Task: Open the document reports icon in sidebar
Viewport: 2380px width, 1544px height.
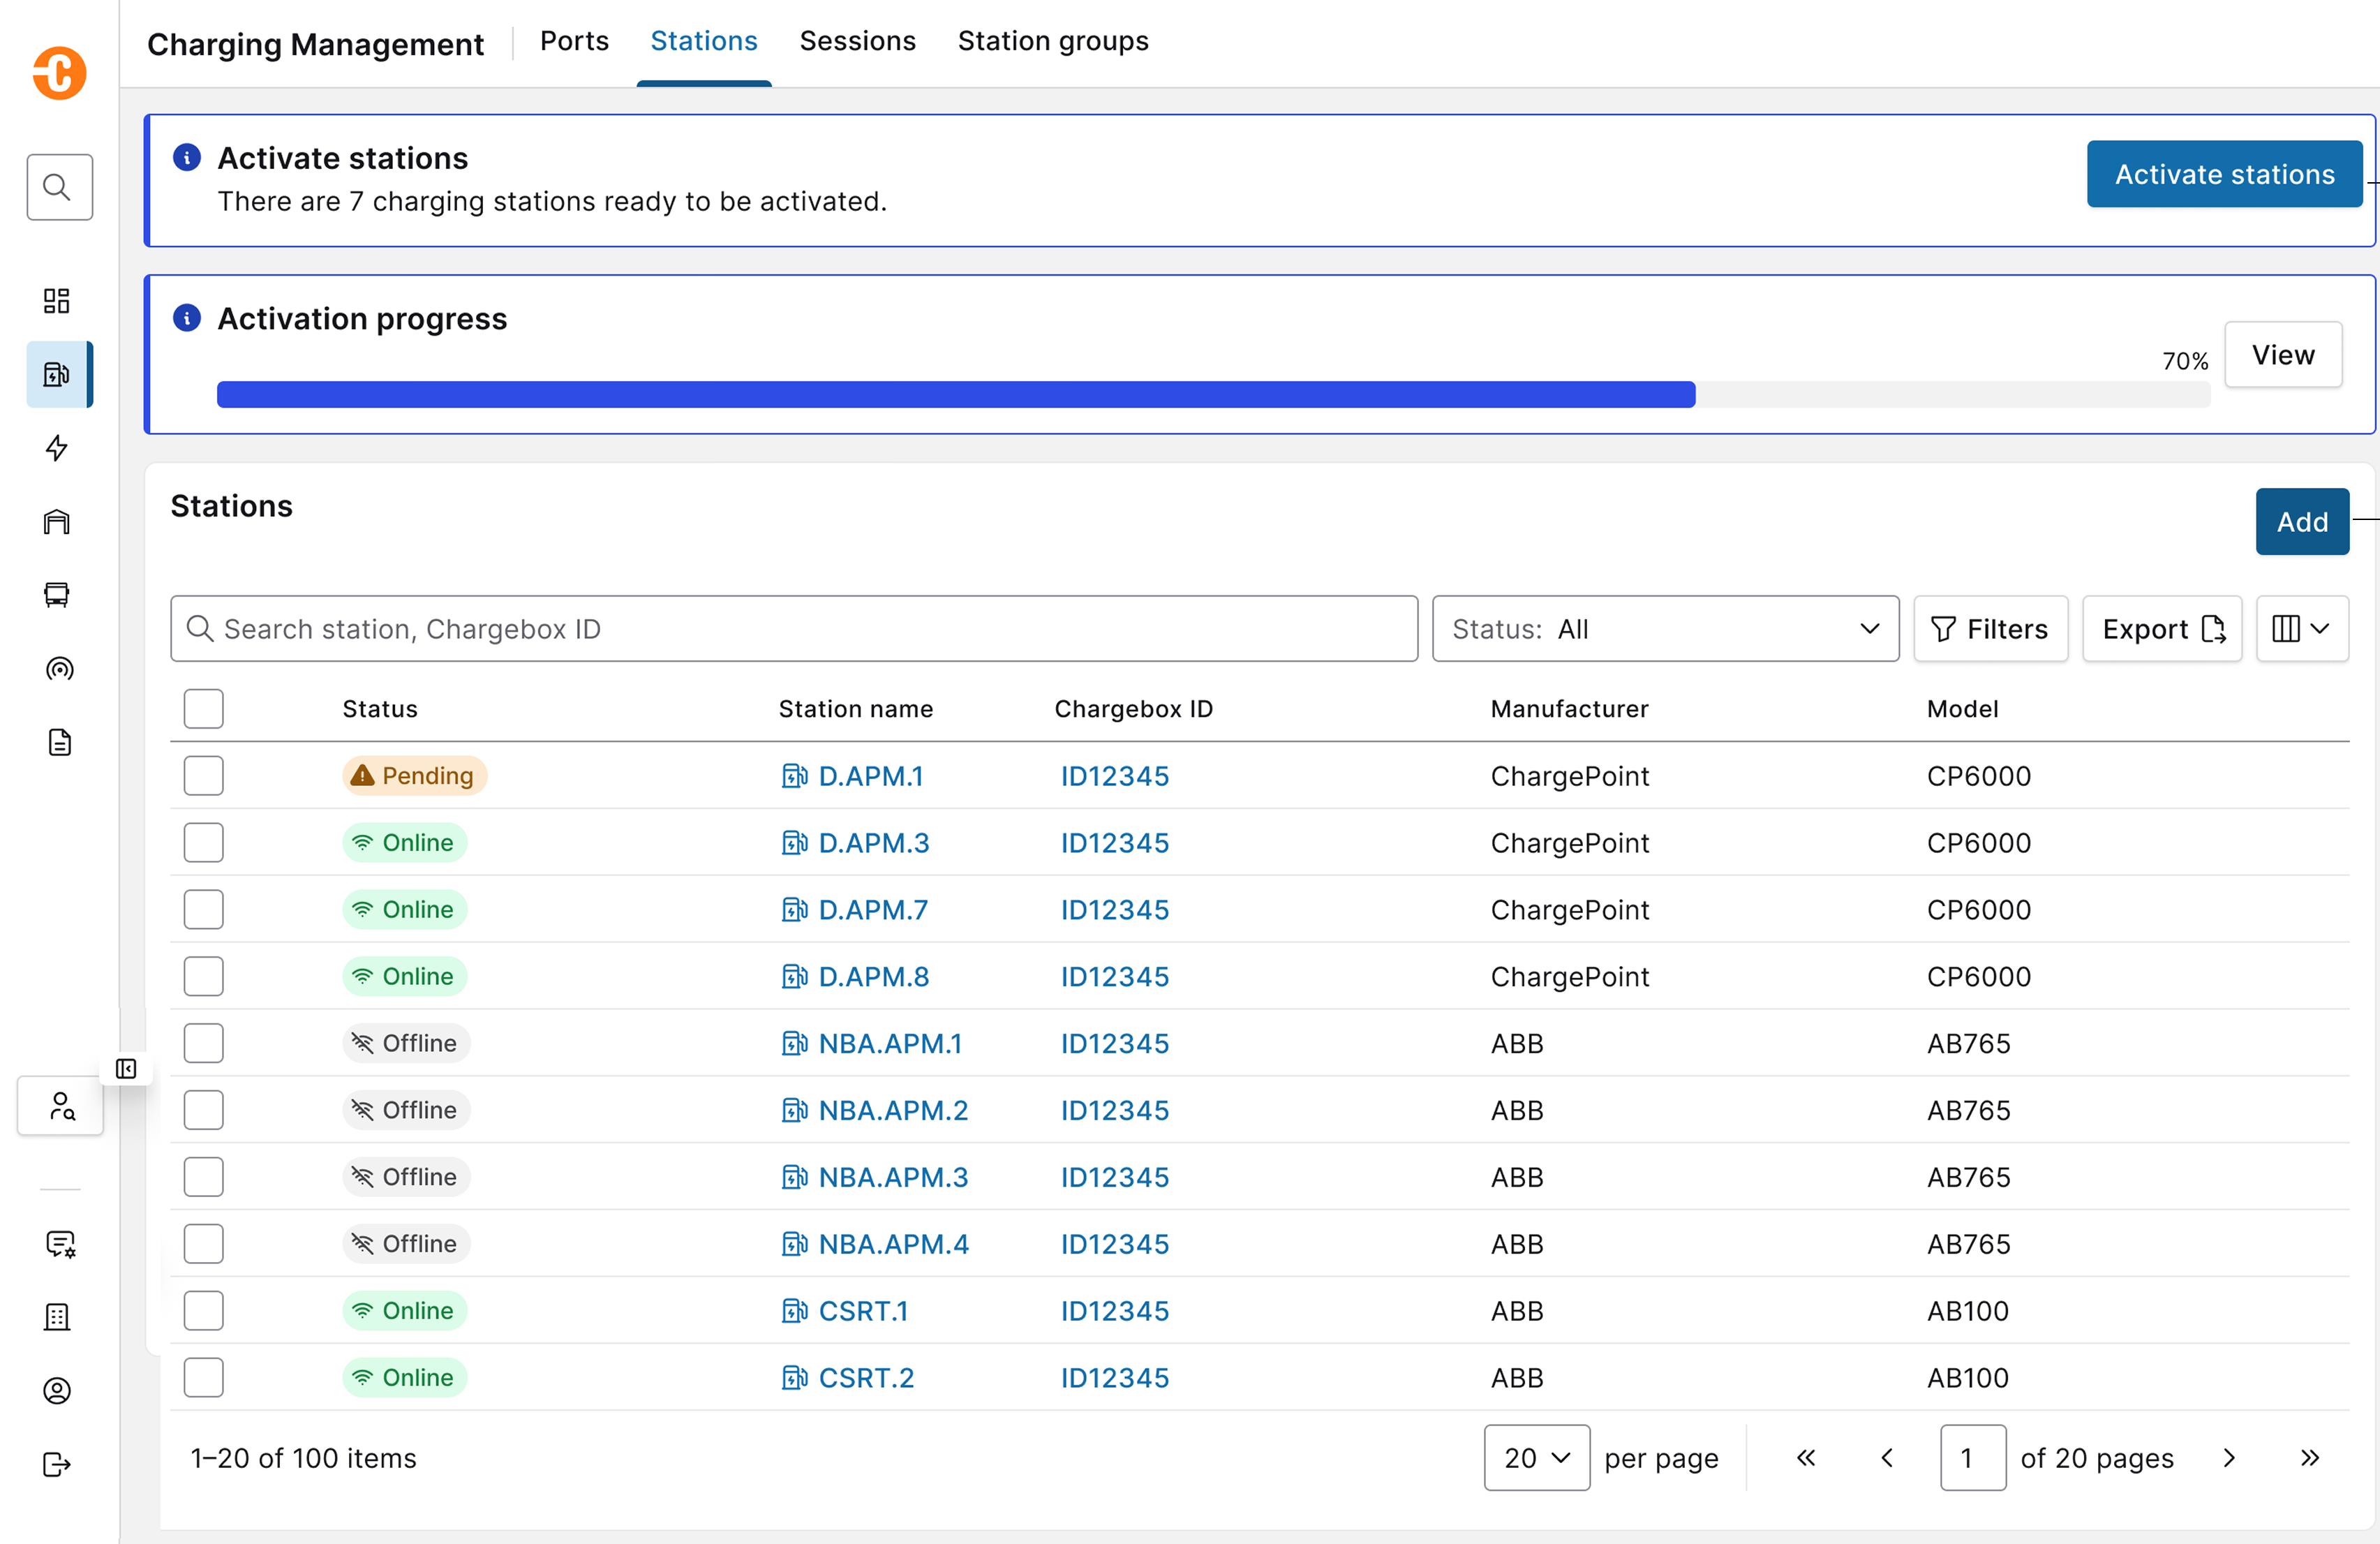Action: click(x=59, y=742)
